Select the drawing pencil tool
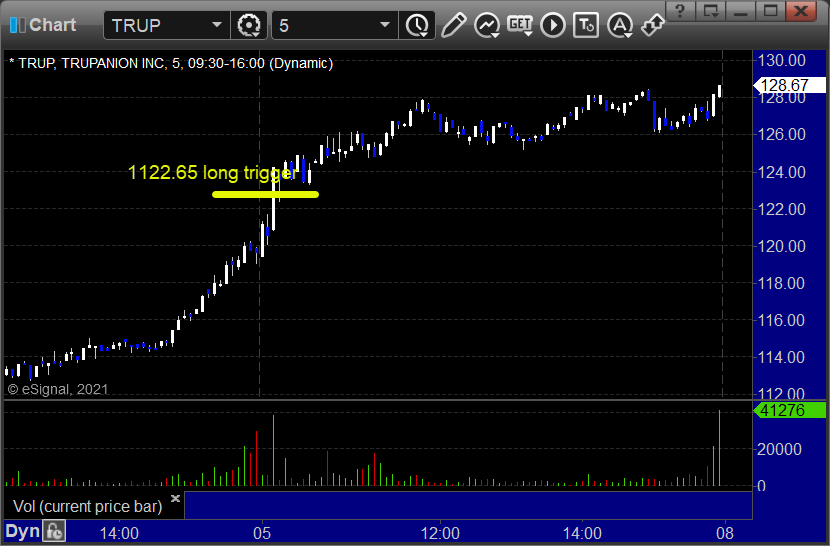Viewport: 830px width, 546px height. [453, 25]
